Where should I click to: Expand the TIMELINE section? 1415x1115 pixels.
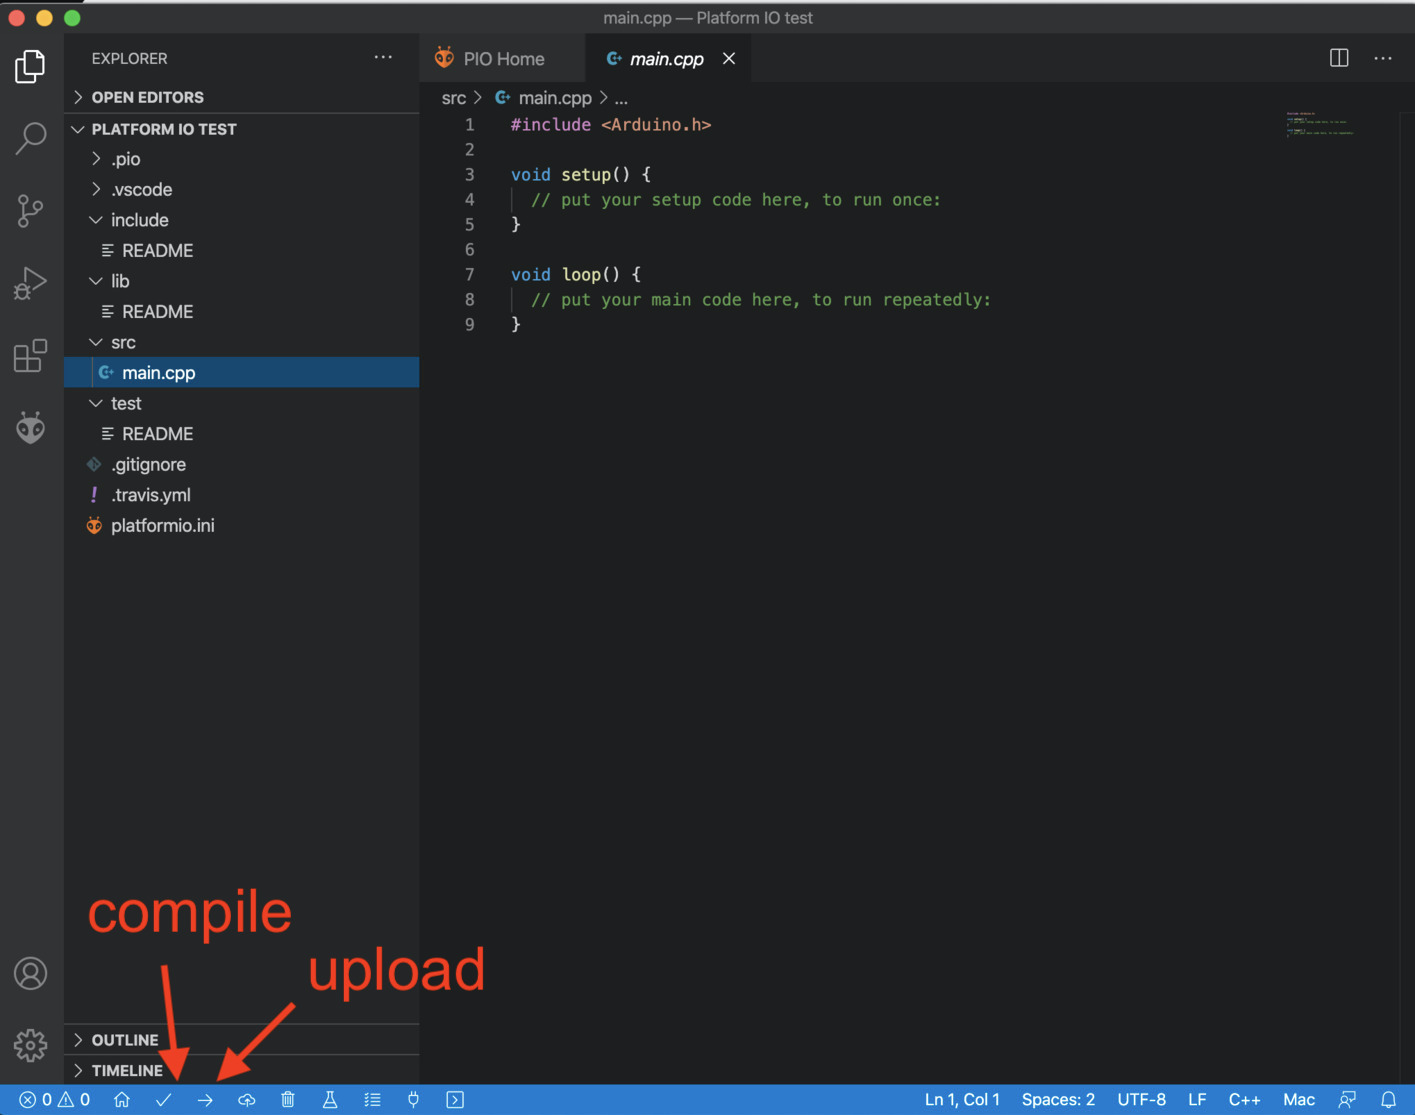(x=241, y=1070)
